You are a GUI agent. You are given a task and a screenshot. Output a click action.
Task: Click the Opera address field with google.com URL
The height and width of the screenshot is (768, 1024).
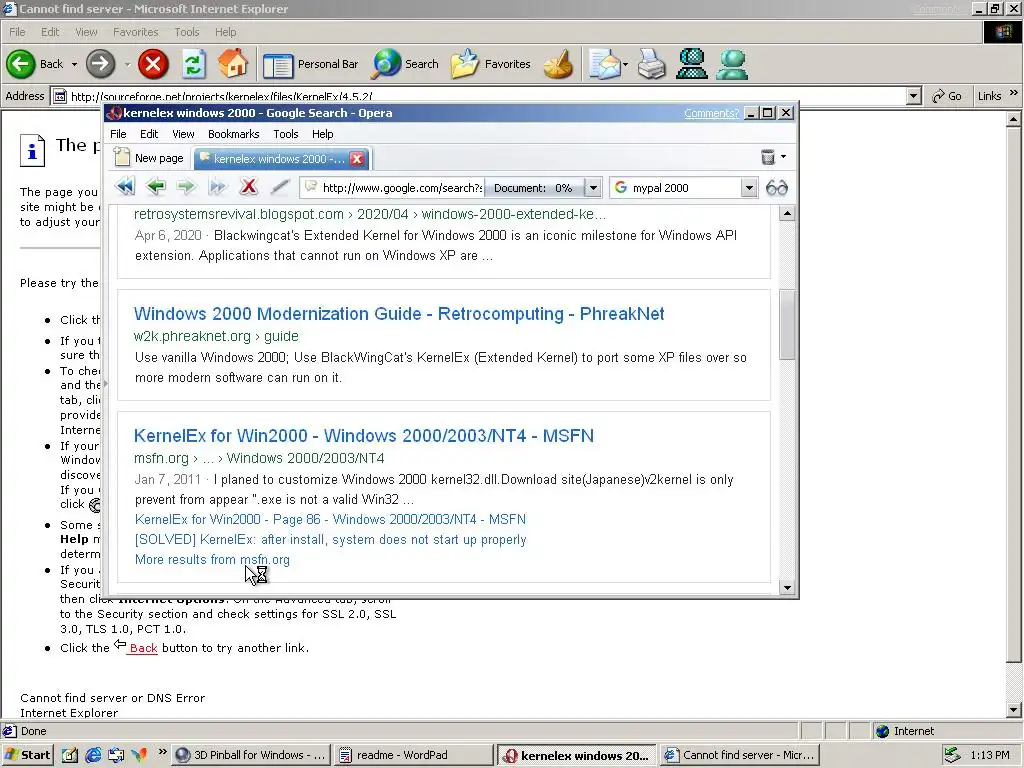click(392, 188)
